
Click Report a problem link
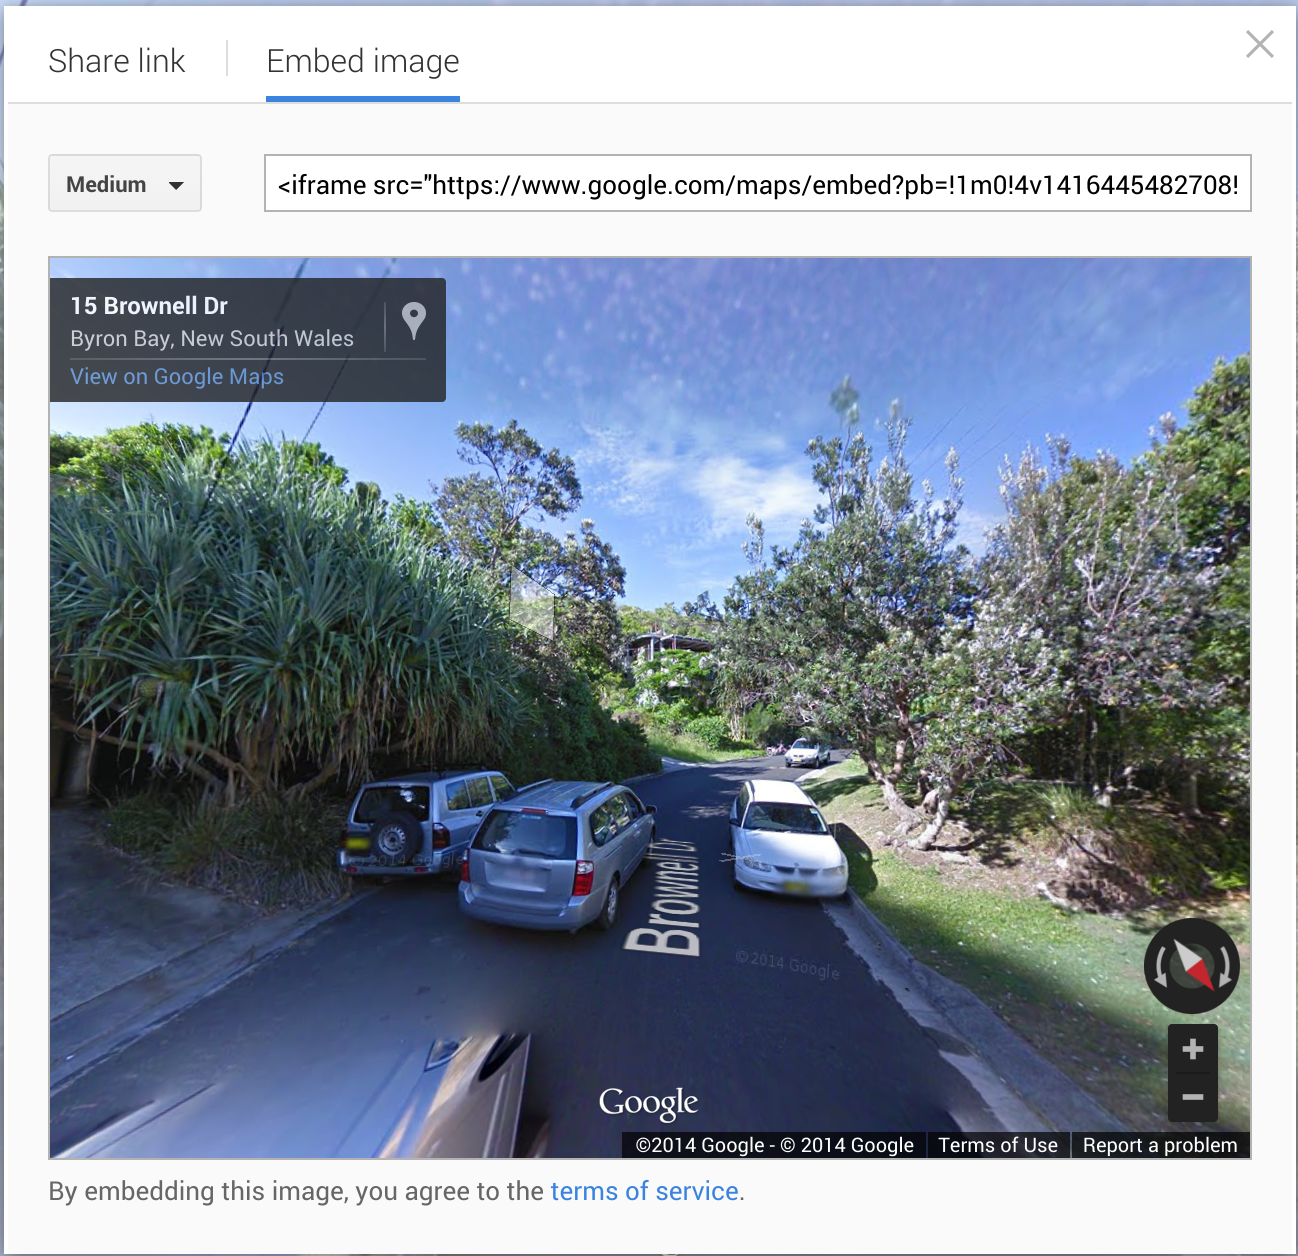click(x=1160, y=1145)
